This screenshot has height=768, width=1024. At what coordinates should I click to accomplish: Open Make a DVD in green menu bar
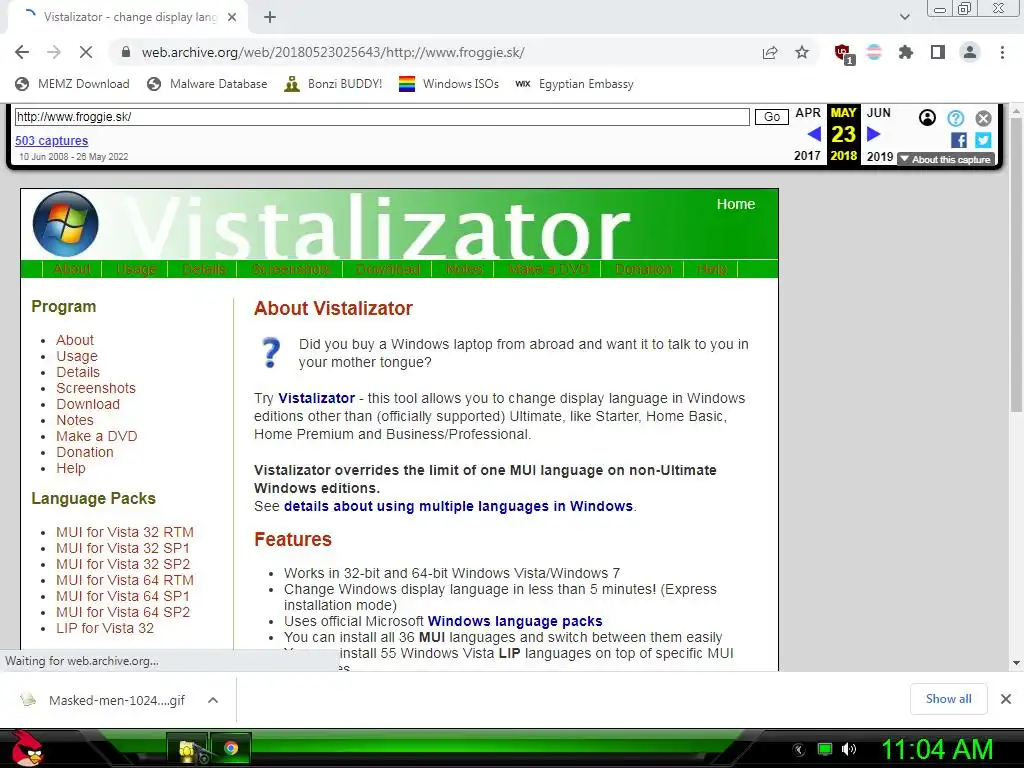[x=549, y=269]
